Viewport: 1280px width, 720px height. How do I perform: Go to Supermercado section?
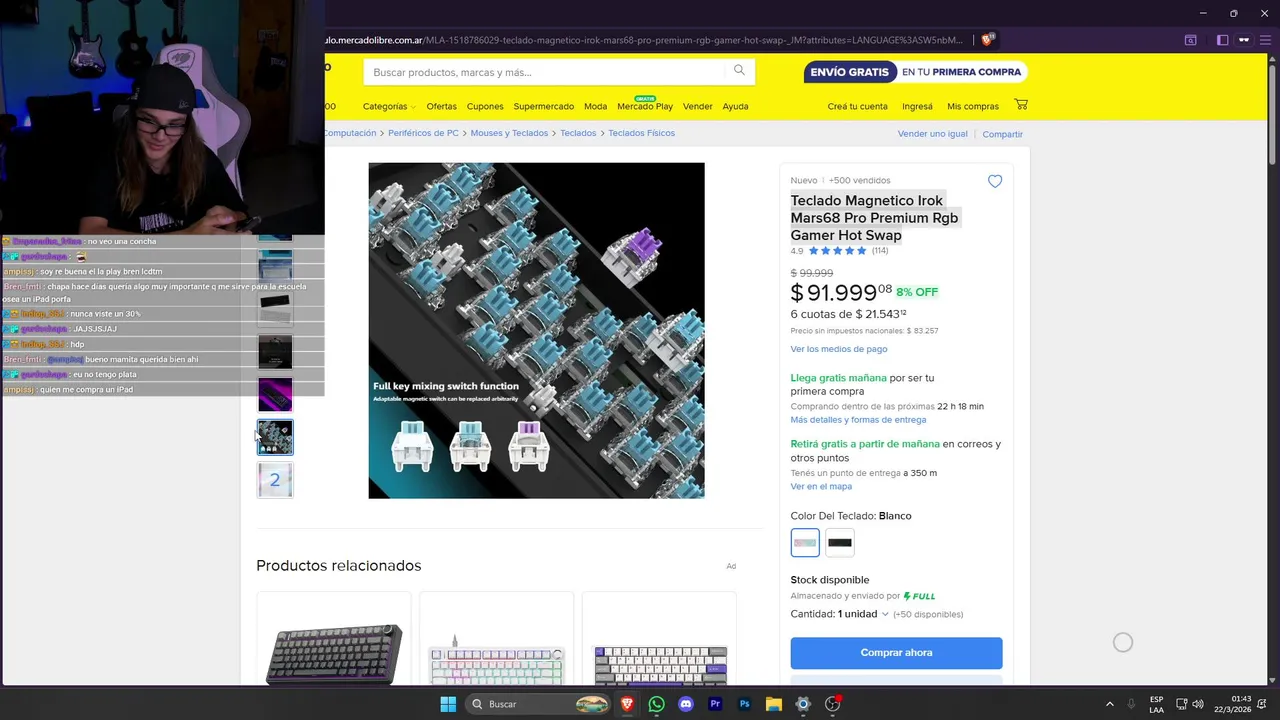pyautogui.click(x=544, y=106)
